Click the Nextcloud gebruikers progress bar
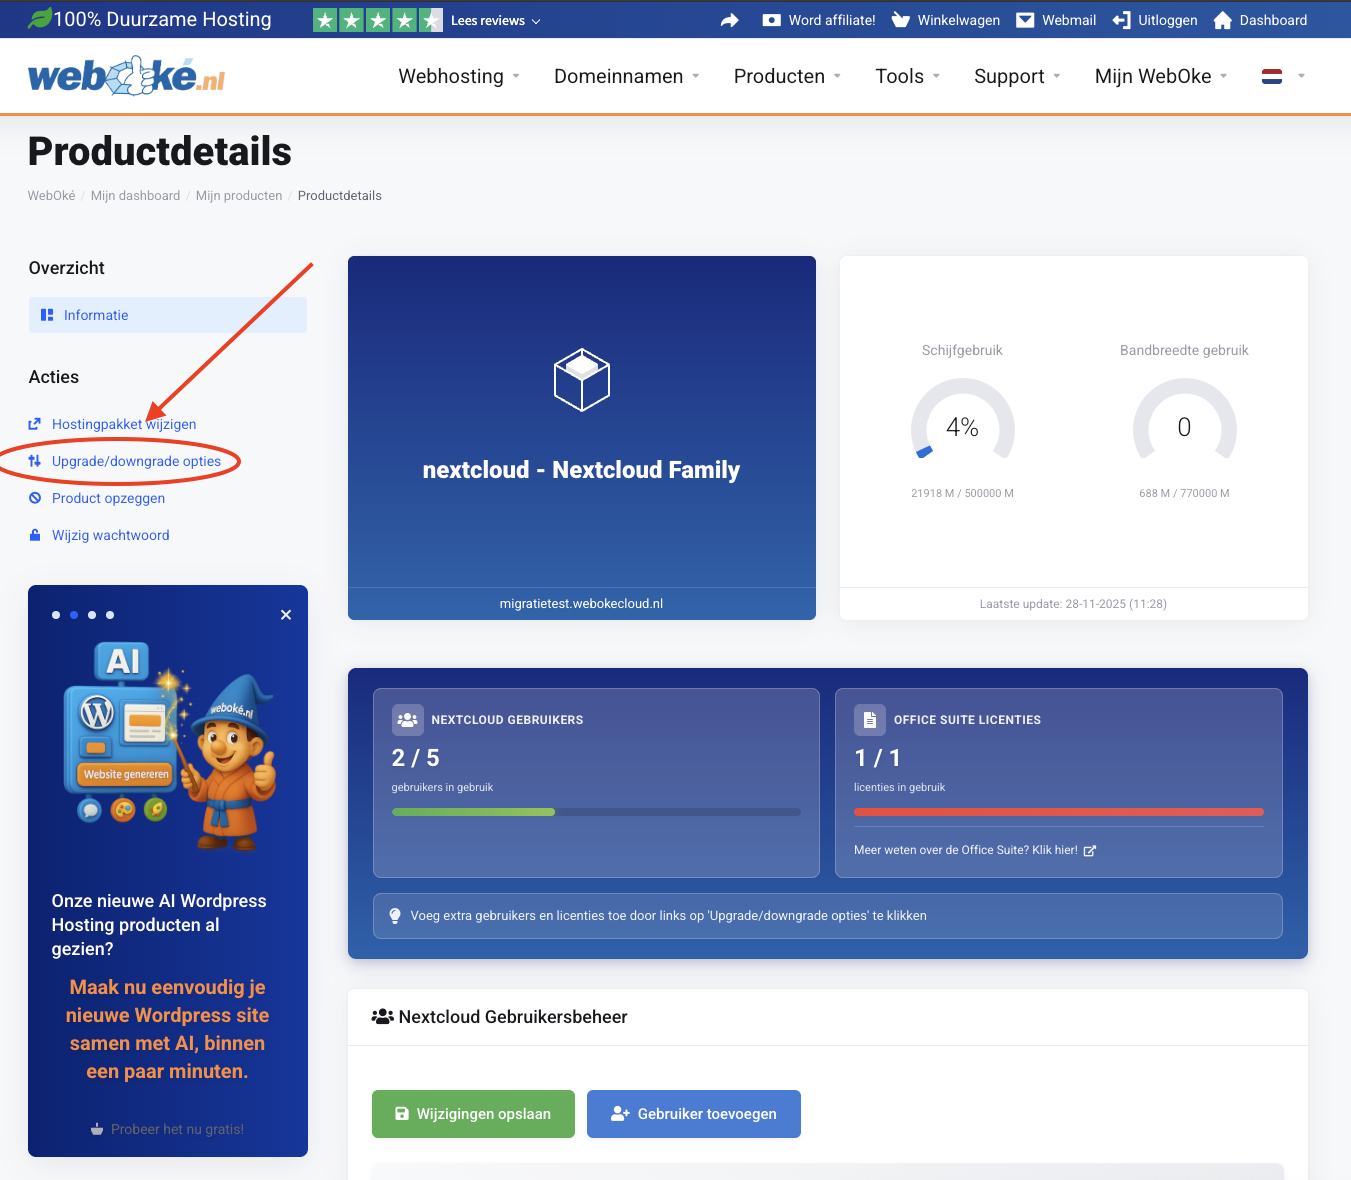The height and width of the screenshot is (1180, 1351). click(x=596, y=812)
